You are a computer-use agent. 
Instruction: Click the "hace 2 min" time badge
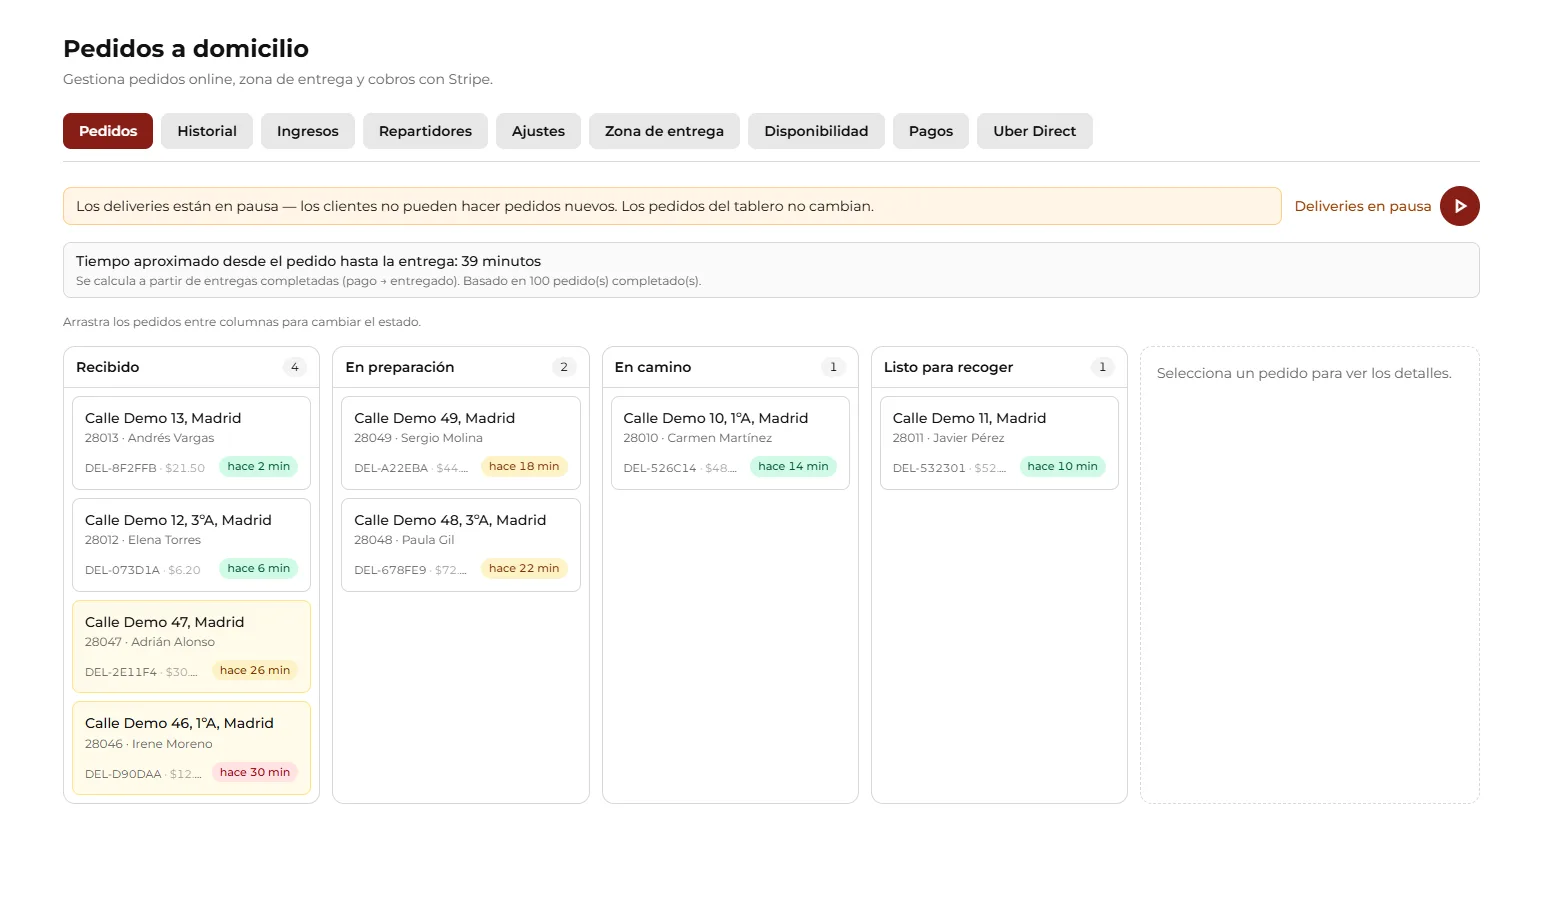pyautogui.click(x=258, y=466)
